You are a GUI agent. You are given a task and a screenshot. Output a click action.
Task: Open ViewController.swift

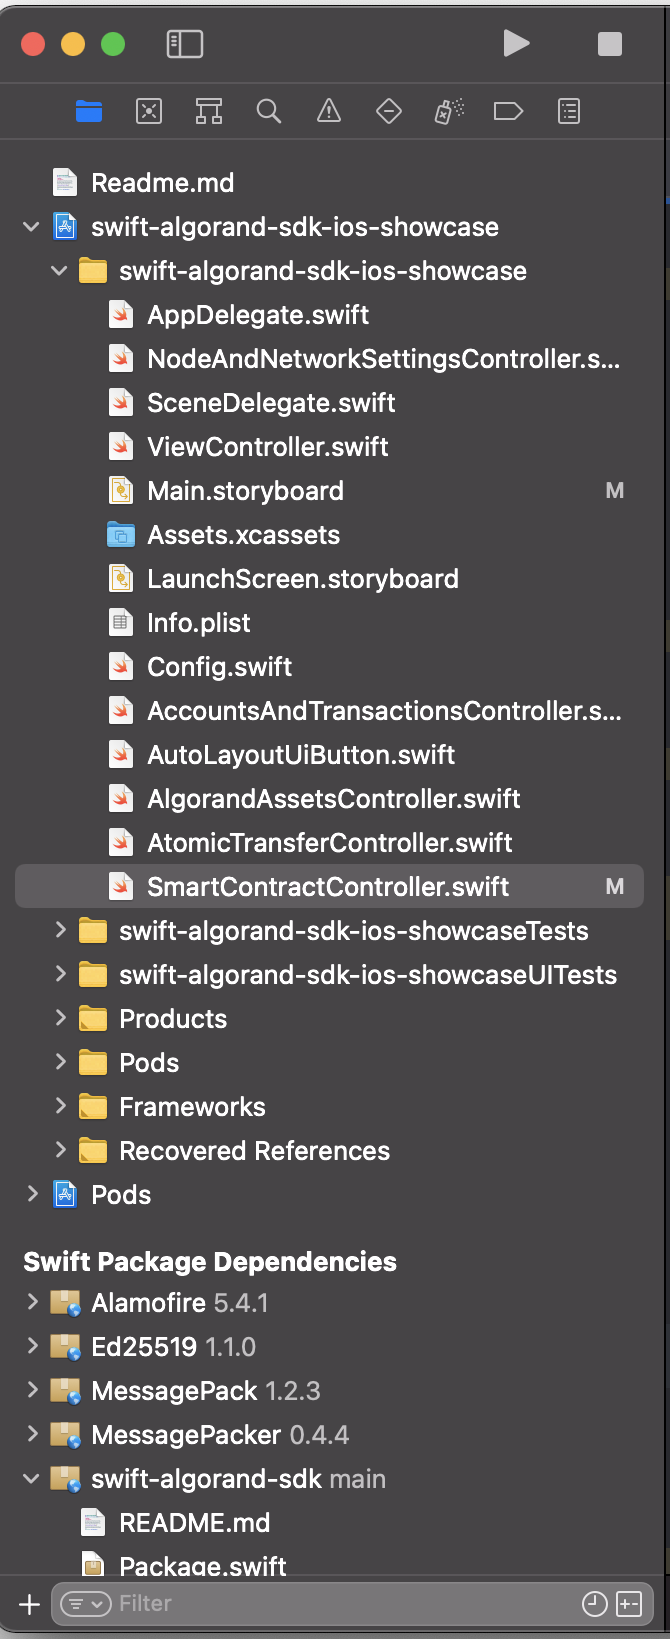point(268,447)
